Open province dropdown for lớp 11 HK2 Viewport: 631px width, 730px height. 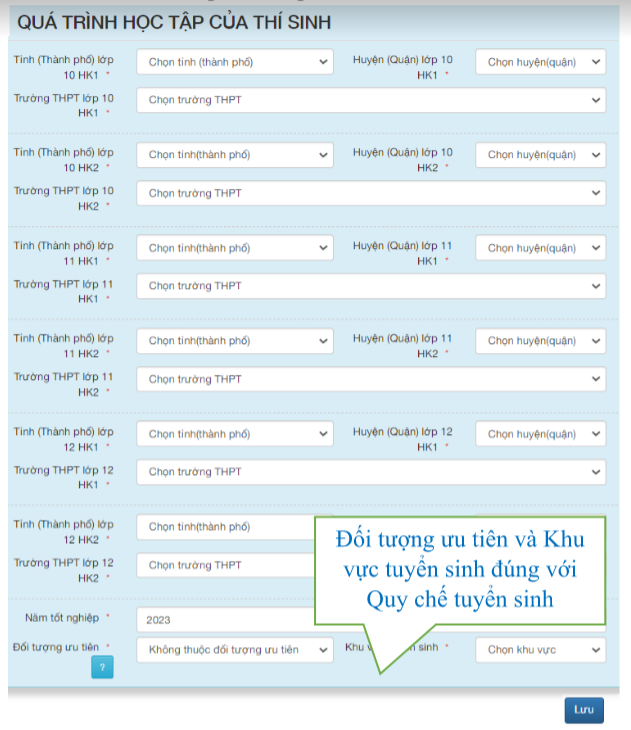[235, 341]
